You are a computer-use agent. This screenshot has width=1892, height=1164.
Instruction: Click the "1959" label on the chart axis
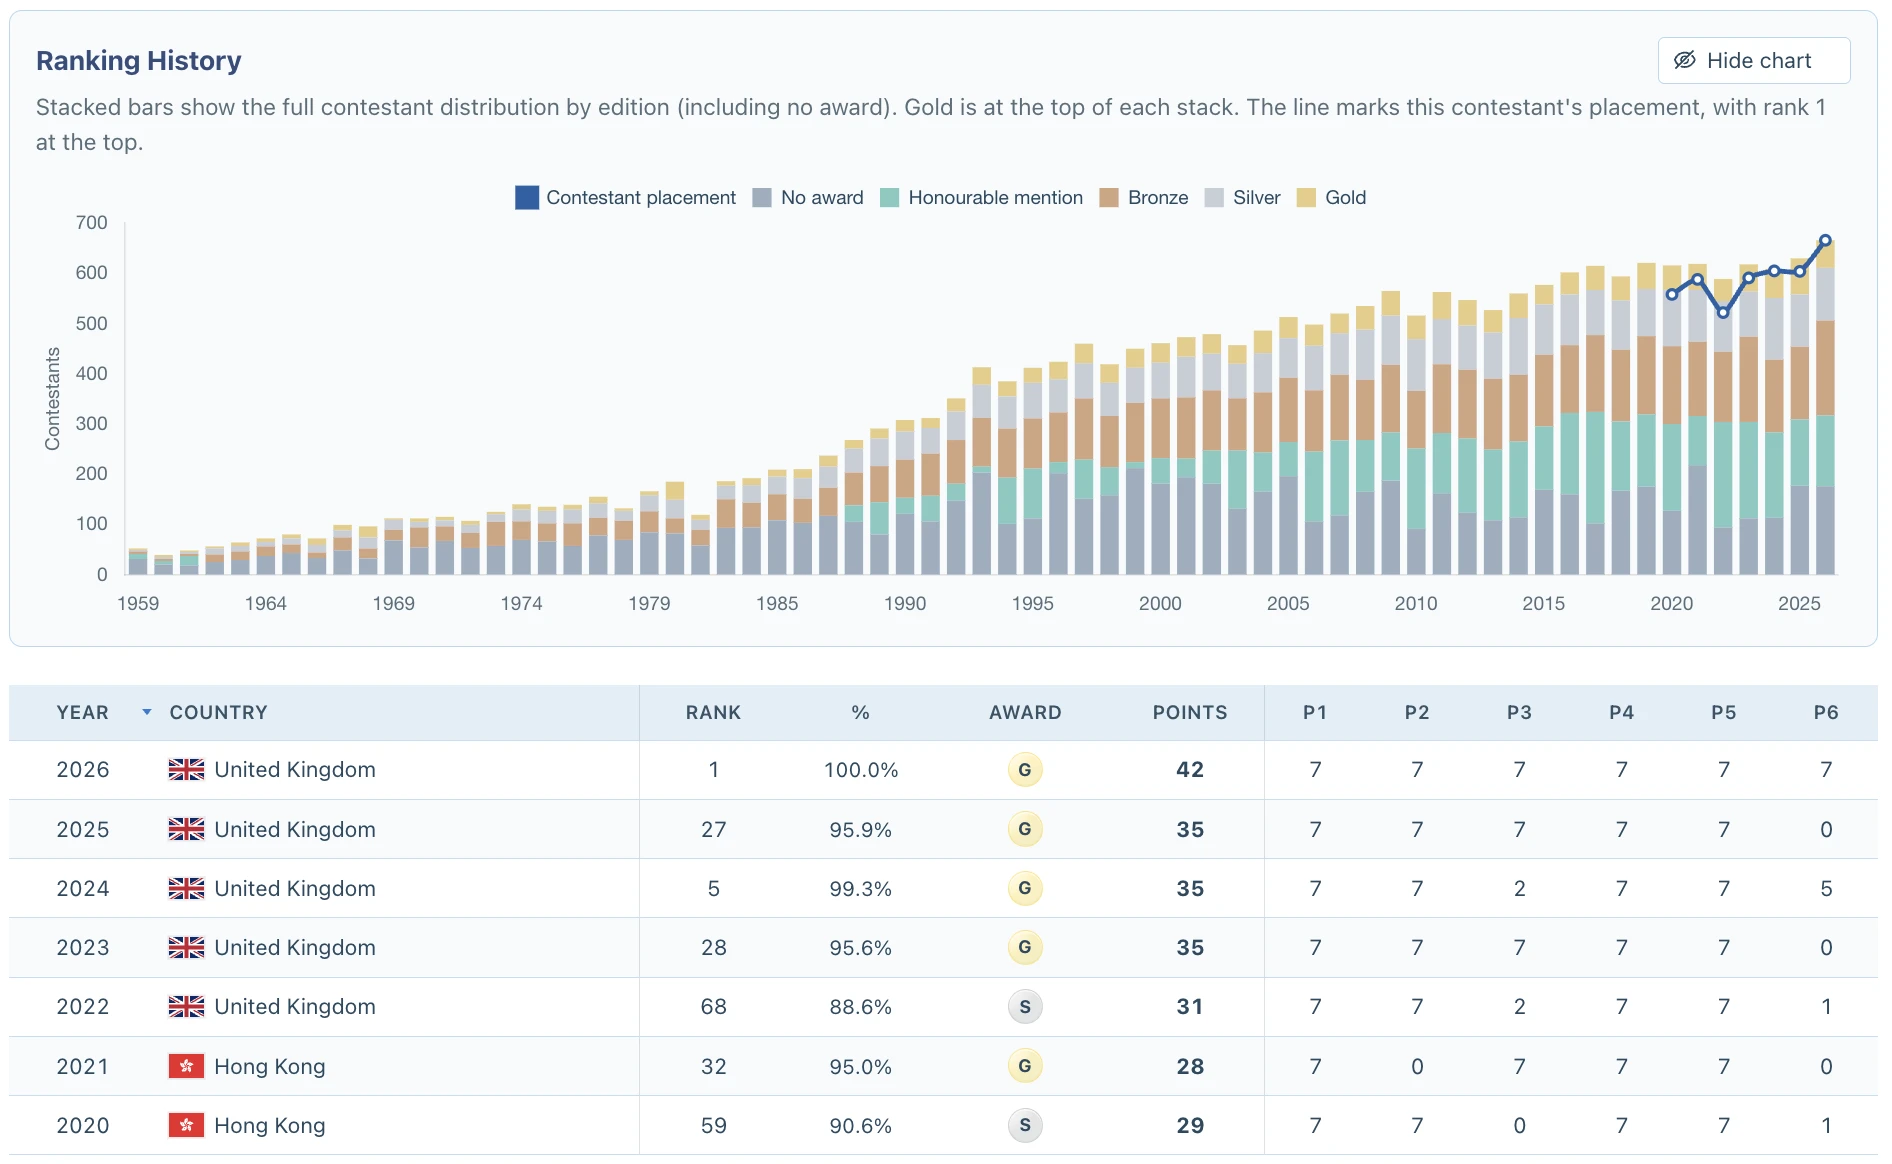point(138,603)
